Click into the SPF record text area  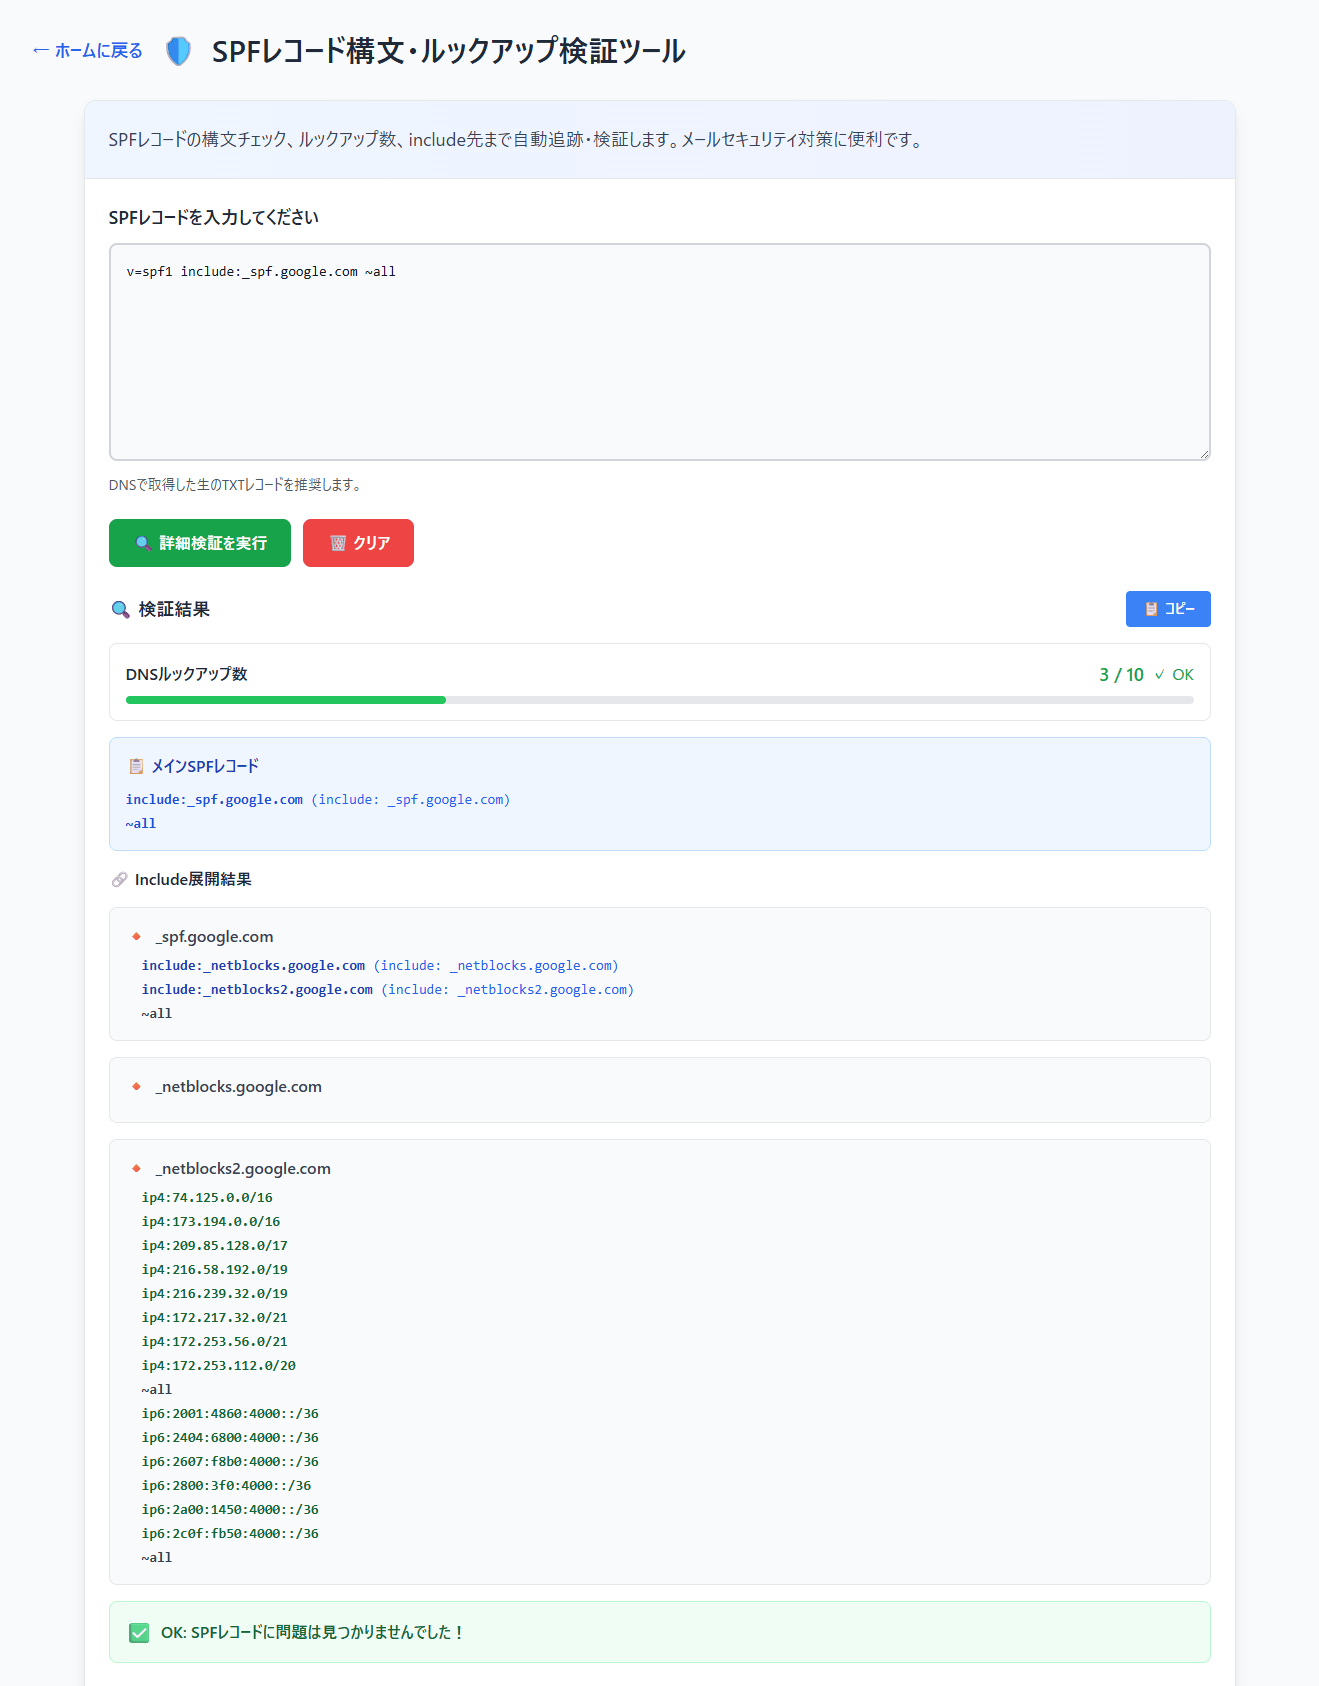tap(659, 352)
